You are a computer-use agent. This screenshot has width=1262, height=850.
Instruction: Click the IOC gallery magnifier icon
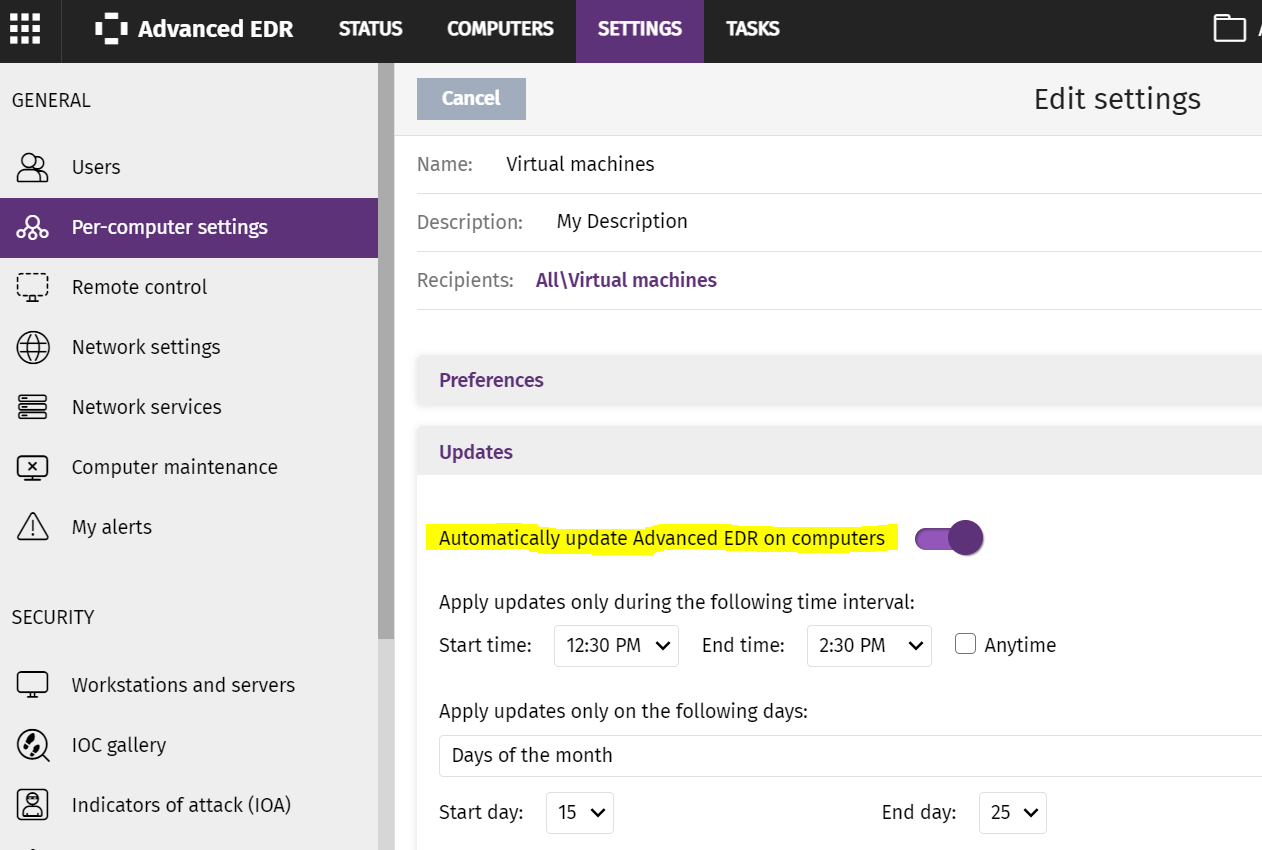(33, 745)
